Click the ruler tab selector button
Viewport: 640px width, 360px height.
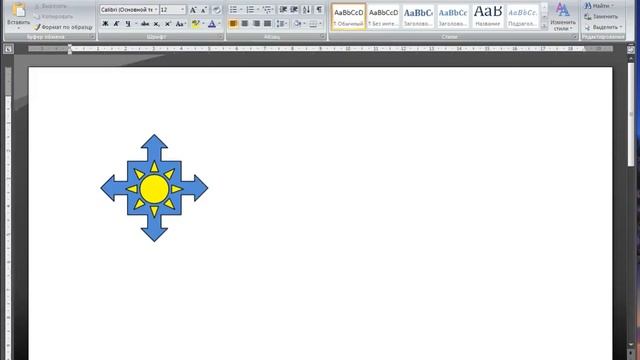pyautogui.click(x=8, y=49)
